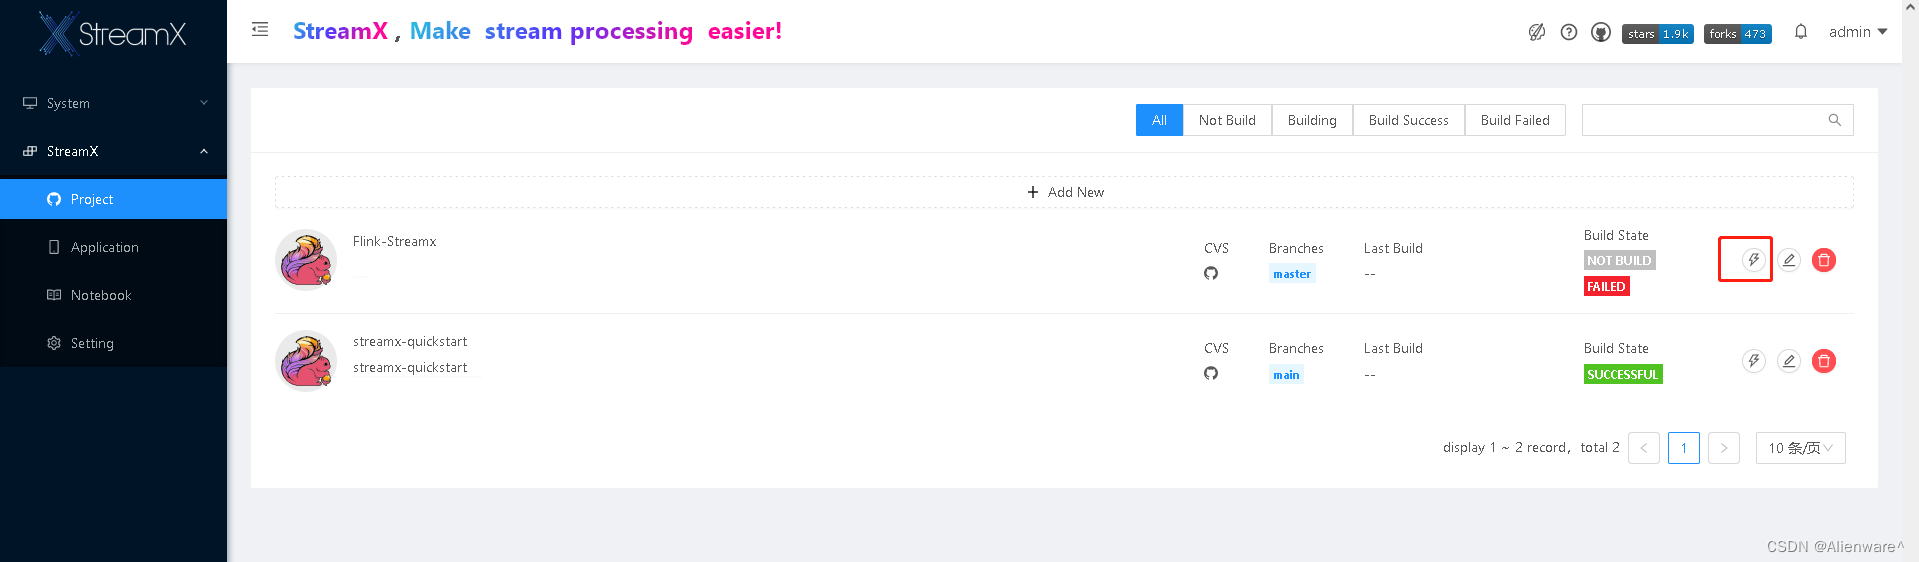The height and width of the screenshot is (562, 1919).
Task: Click the Notebook book icon in the sidebar
Action: [x=54, y=295]
